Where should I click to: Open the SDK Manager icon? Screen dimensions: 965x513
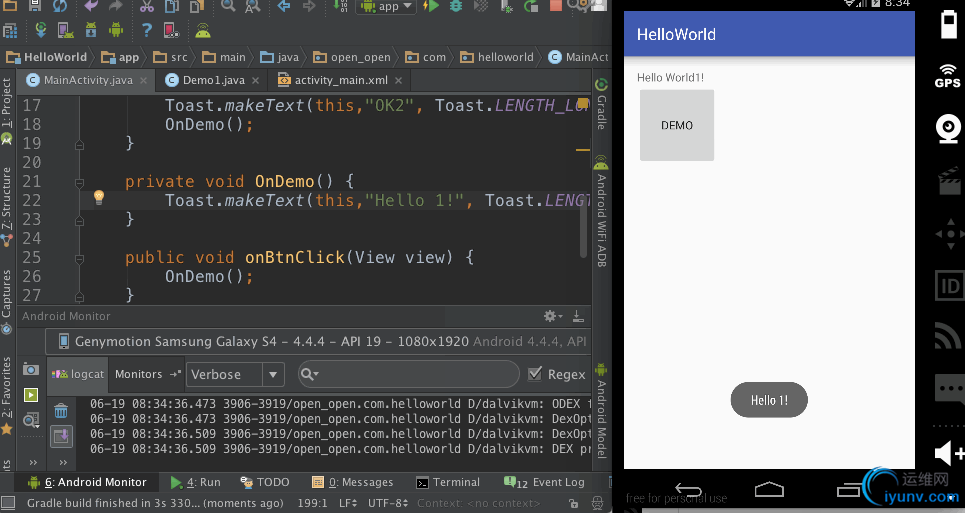(x=90, y=30)
